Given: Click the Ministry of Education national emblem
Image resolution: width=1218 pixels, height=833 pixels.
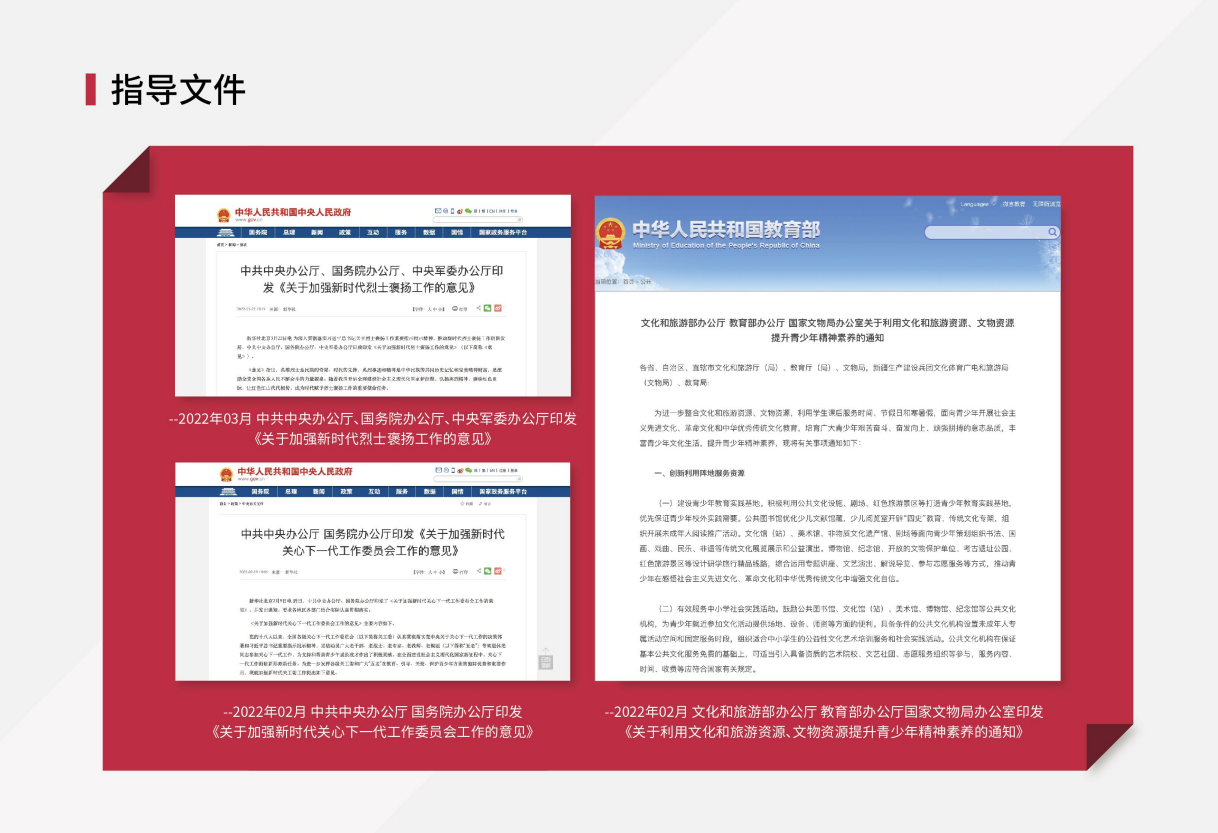Looking at the screenshot, I should [x=610, y=234].
